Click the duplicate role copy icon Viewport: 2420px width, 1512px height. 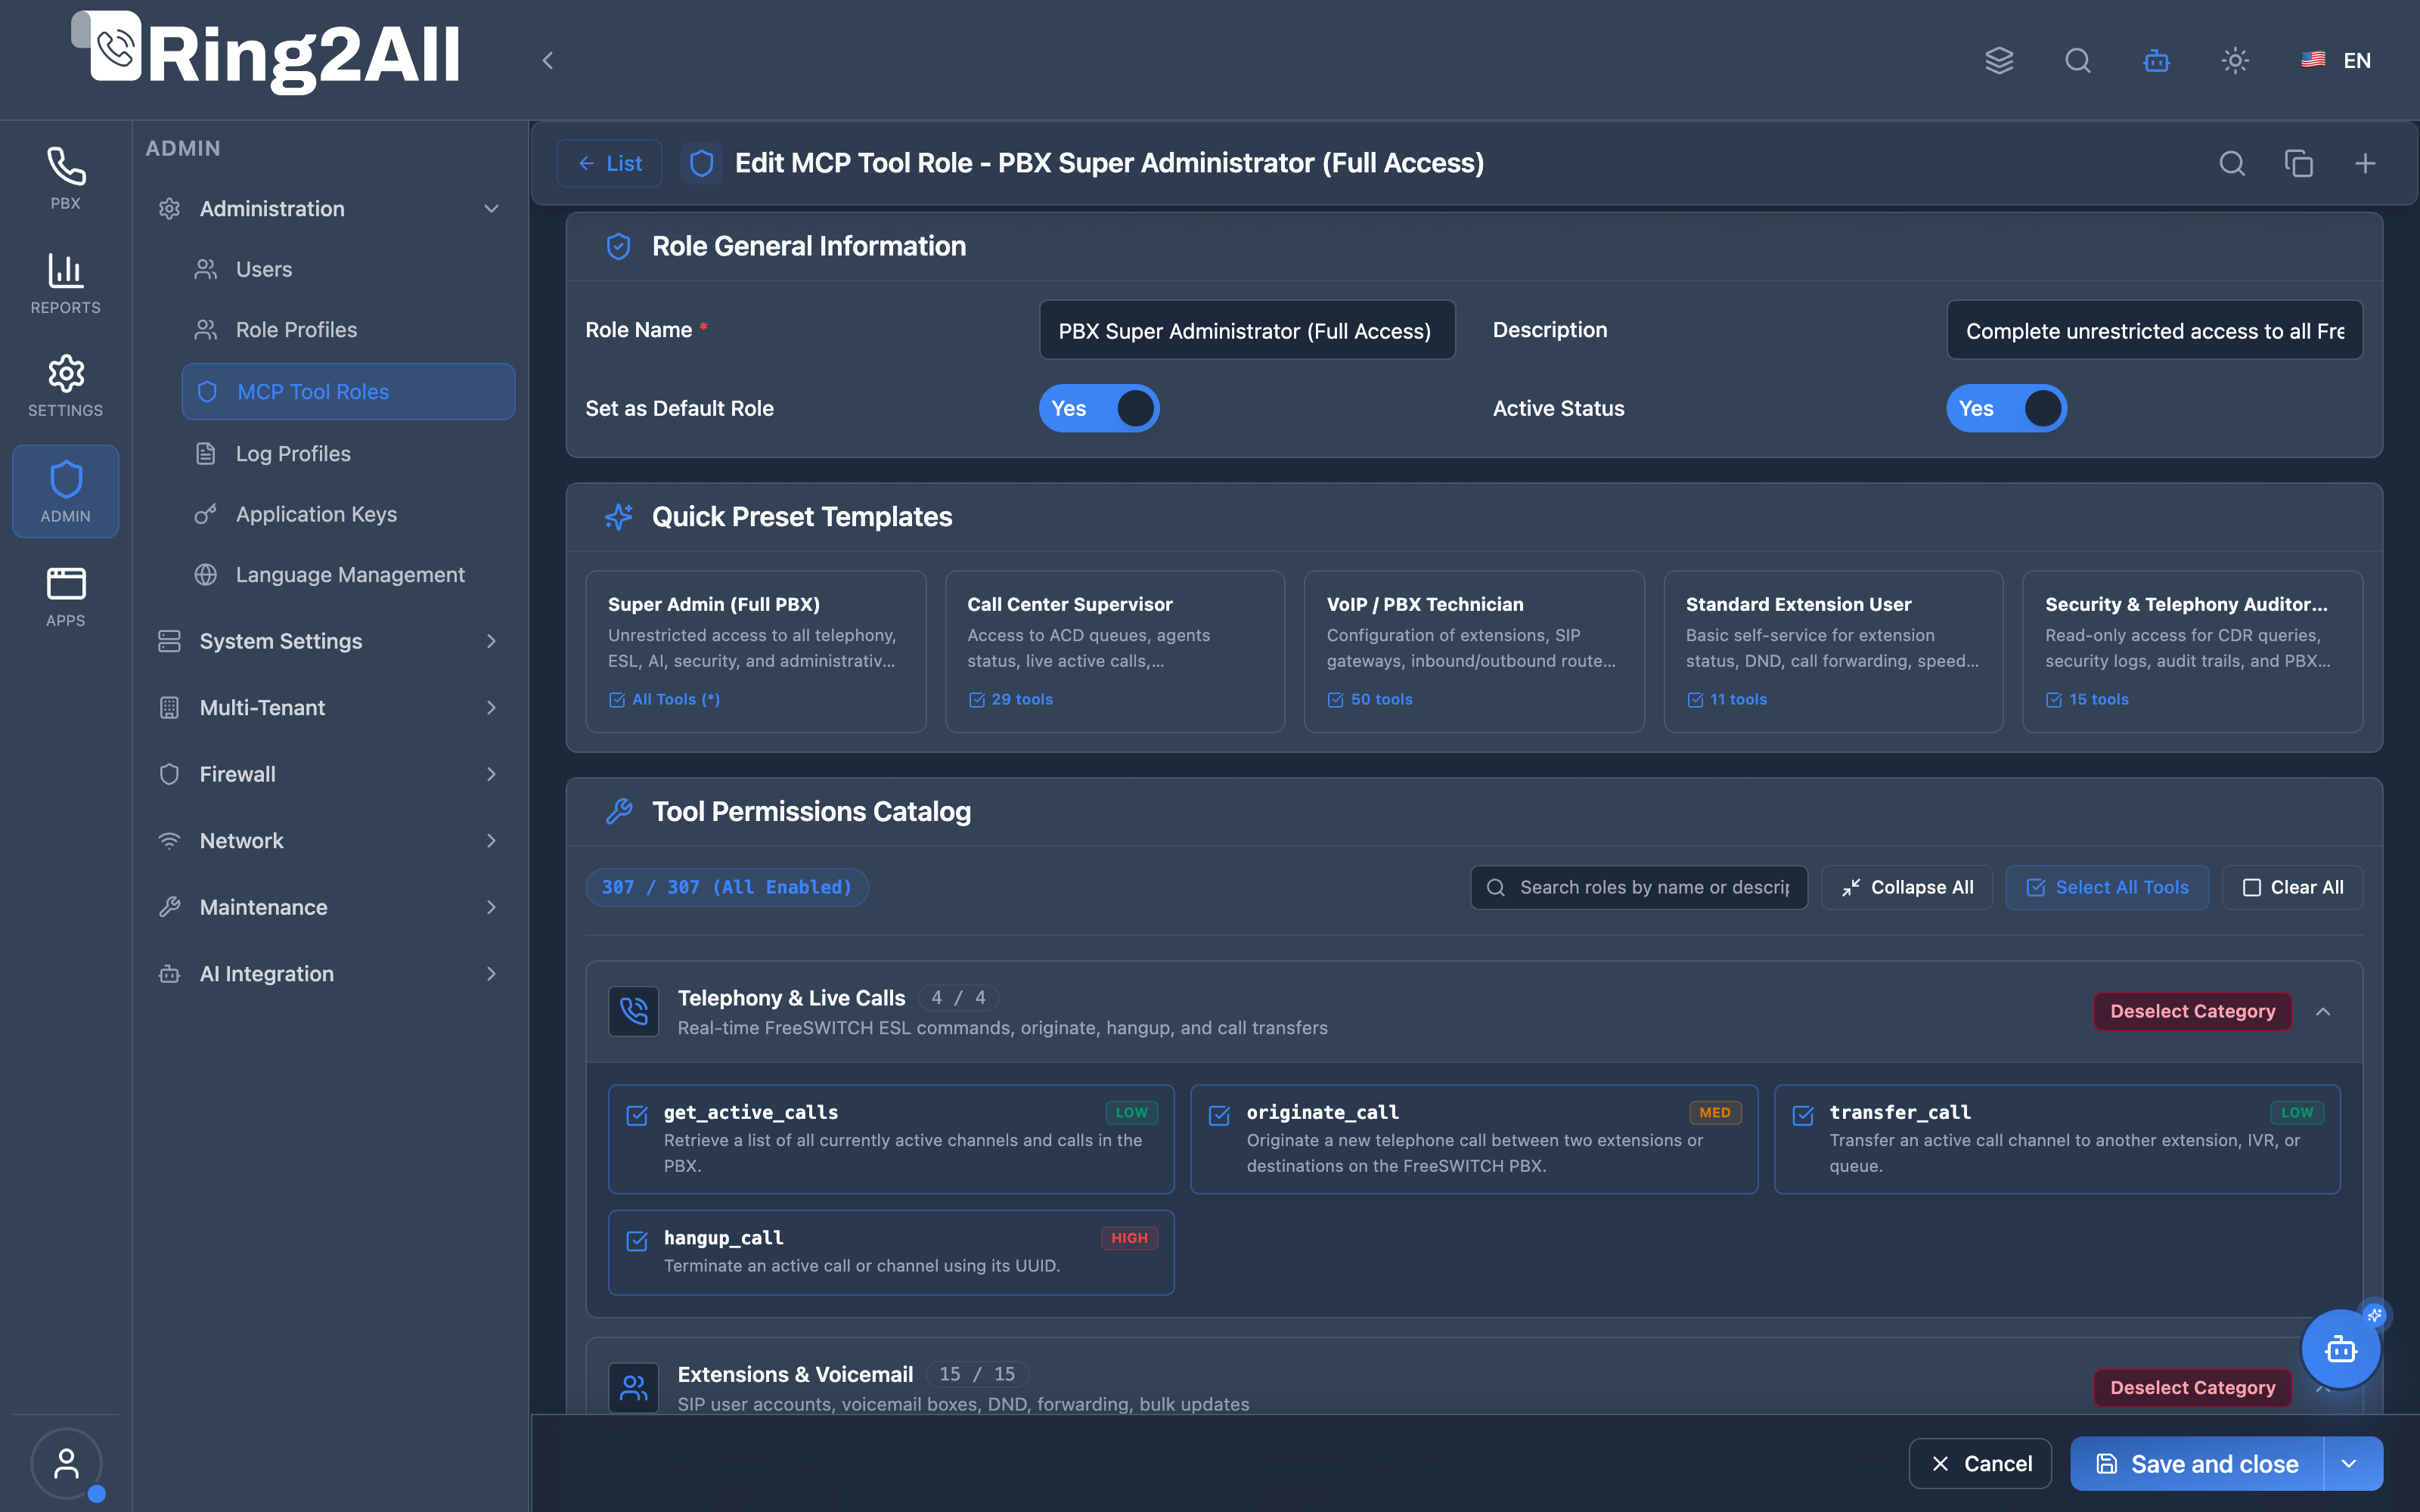[x=2299, y=163]
